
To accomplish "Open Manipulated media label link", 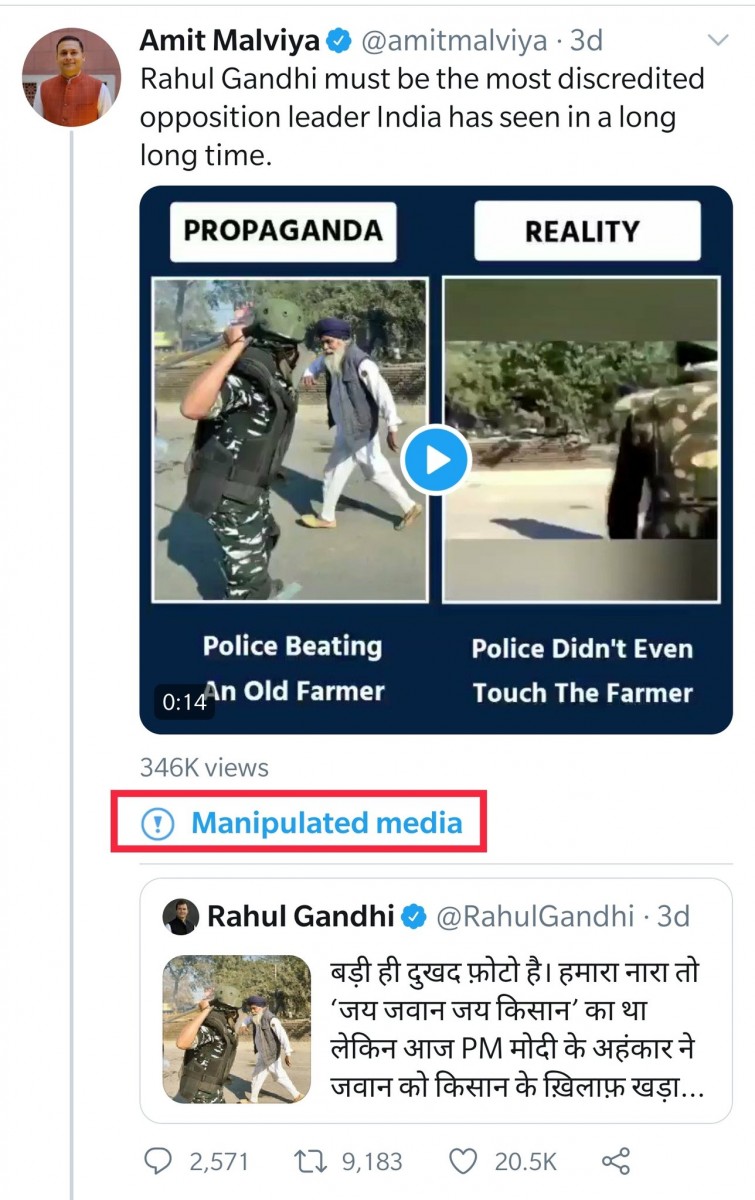I will click(326, 823).
